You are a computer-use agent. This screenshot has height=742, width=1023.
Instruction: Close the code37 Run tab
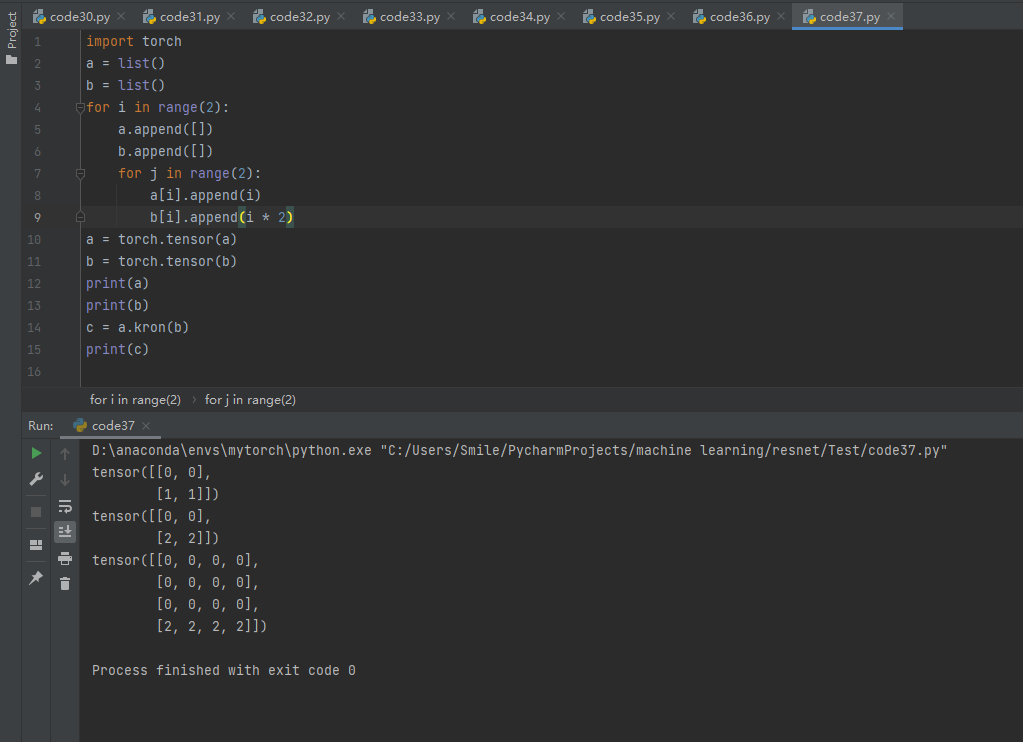point(146,426)
